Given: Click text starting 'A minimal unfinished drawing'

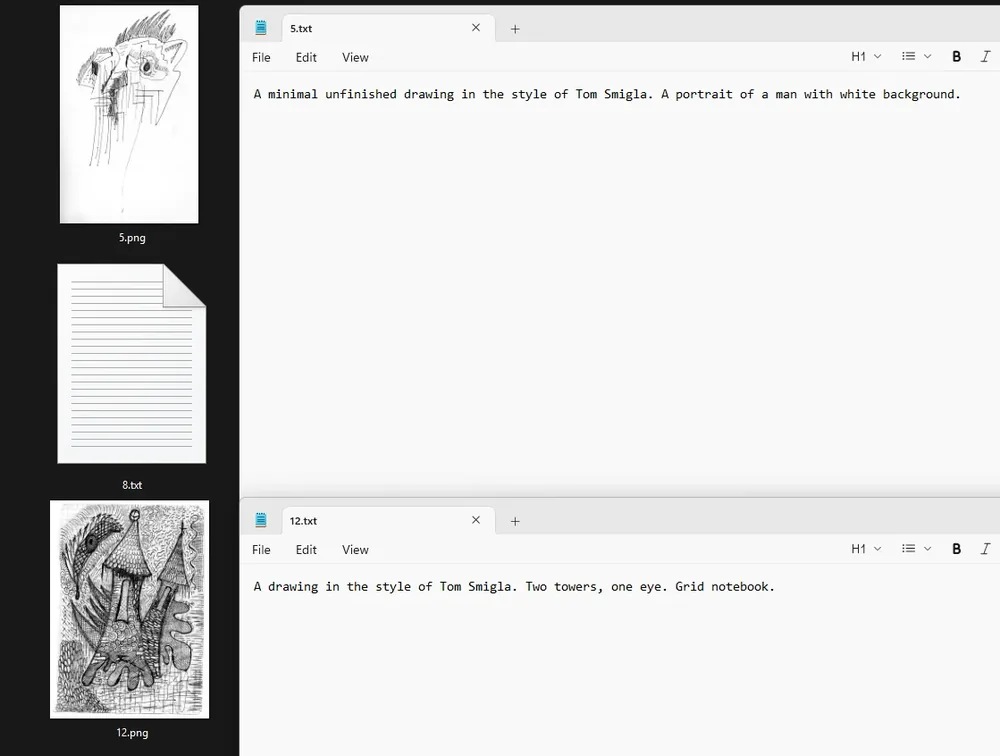Looking at the screenshot, I should (x=607, y=94).
